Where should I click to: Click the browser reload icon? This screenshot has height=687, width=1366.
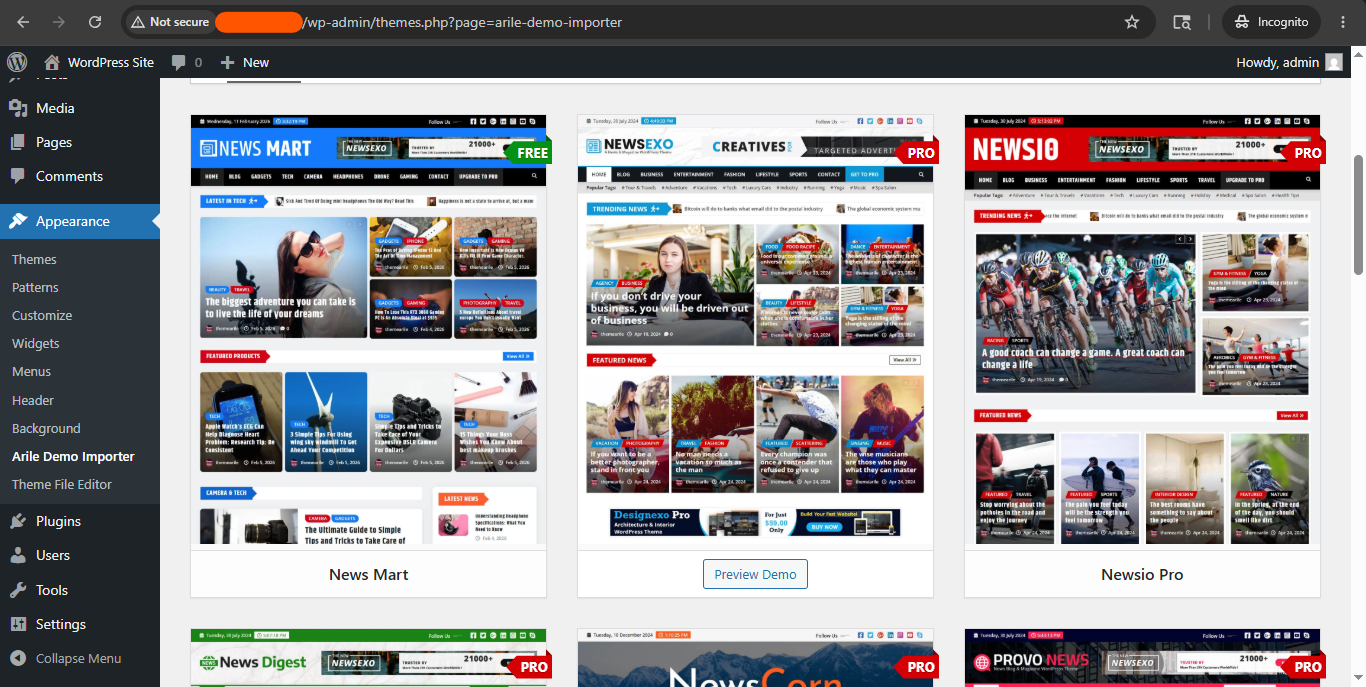tap(94, 22)
